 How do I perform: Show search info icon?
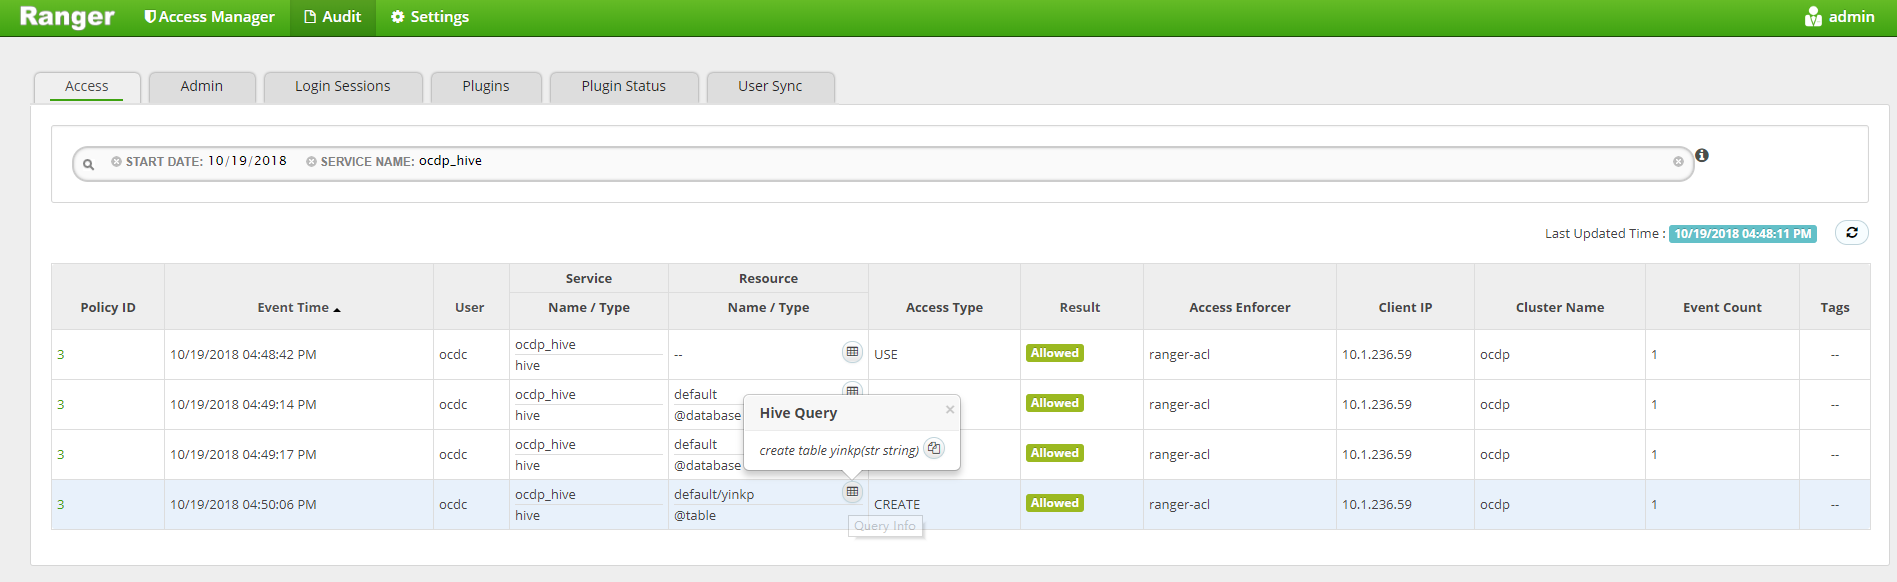[x=1702, y=155]
